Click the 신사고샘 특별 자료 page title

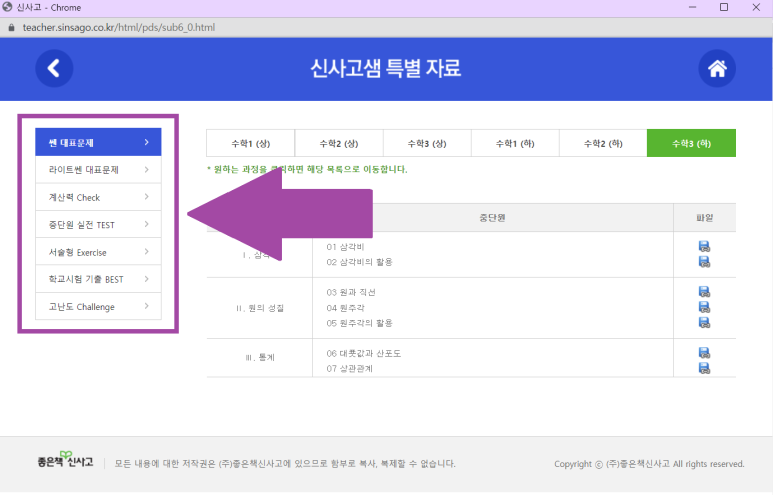point(386,68)
